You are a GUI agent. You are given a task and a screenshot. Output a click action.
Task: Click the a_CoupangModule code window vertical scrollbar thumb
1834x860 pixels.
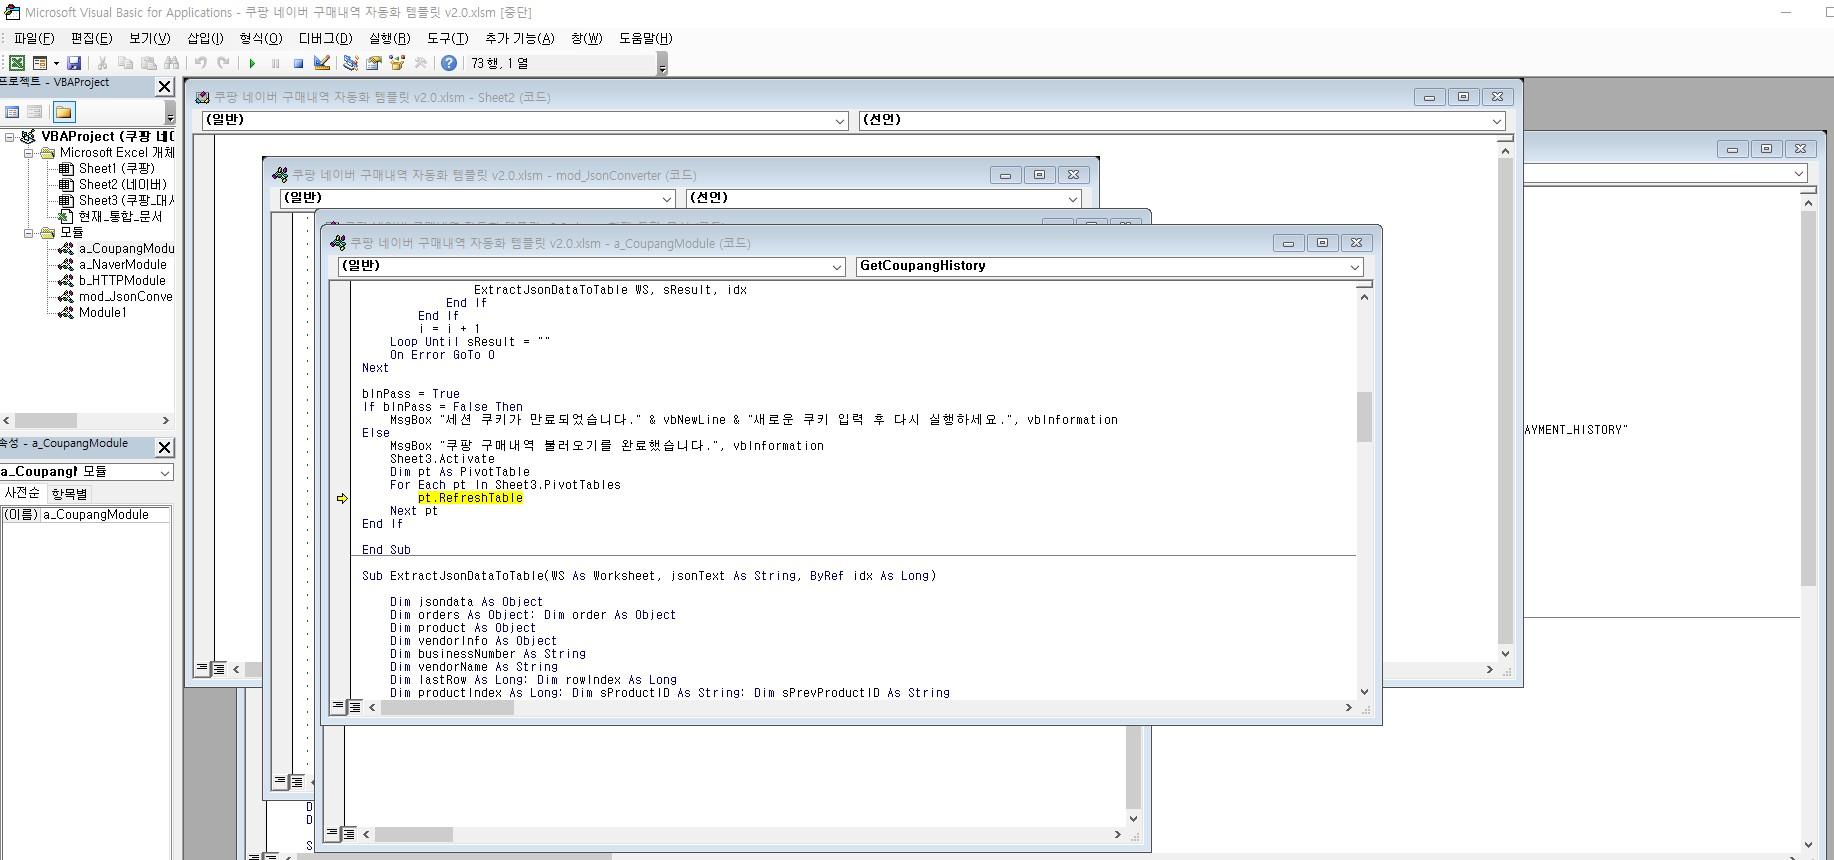pos(1364,416)
